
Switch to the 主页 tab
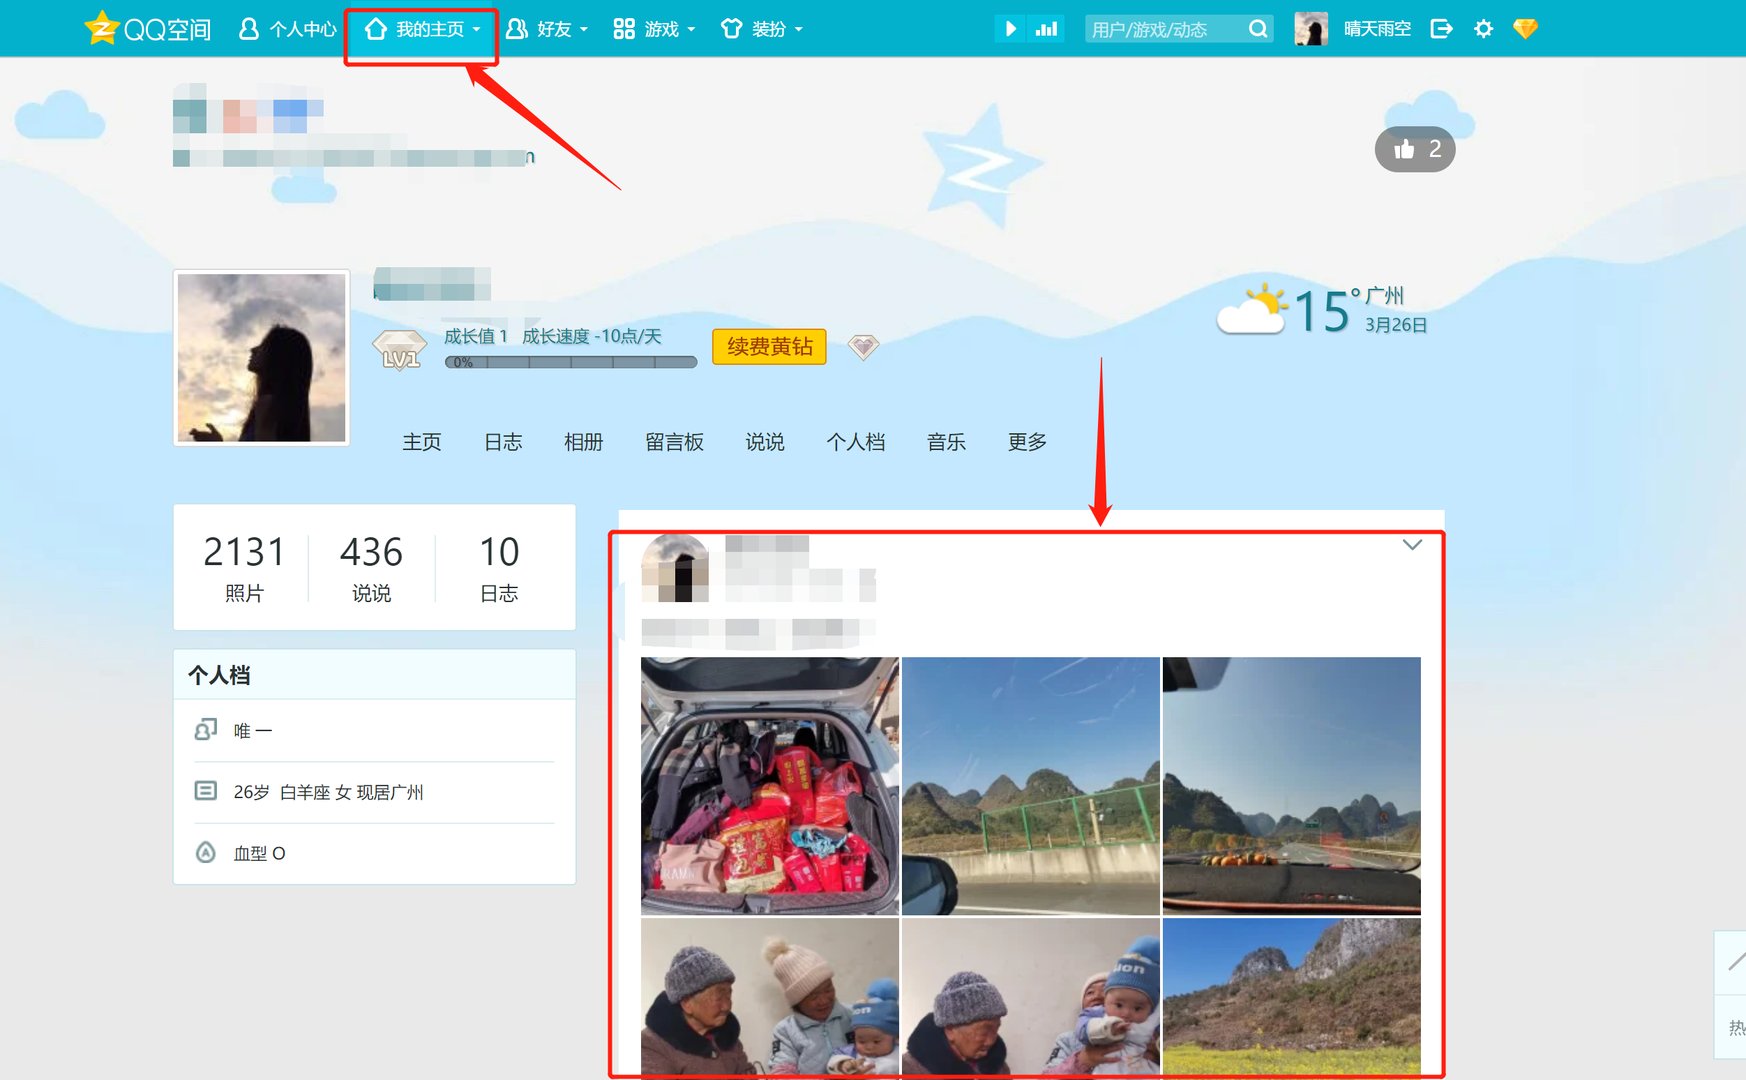[x=422, y=442]
